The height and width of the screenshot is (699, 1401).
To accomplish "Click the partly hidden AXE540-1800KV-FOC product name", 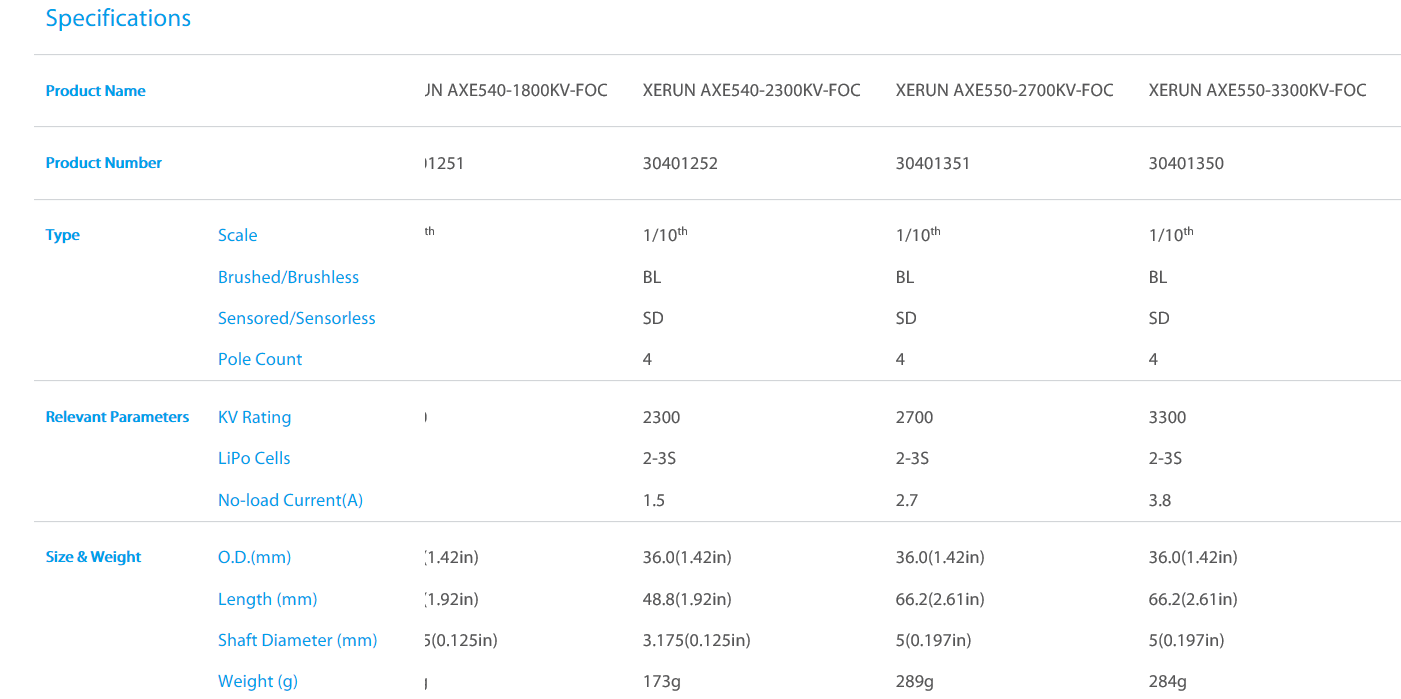I will (x=516, y=91).
